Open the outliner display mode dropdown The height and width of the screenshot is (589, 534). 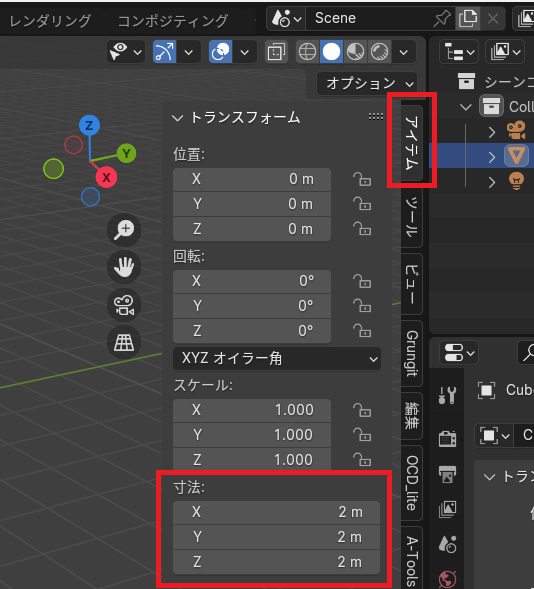coord(505,51)
